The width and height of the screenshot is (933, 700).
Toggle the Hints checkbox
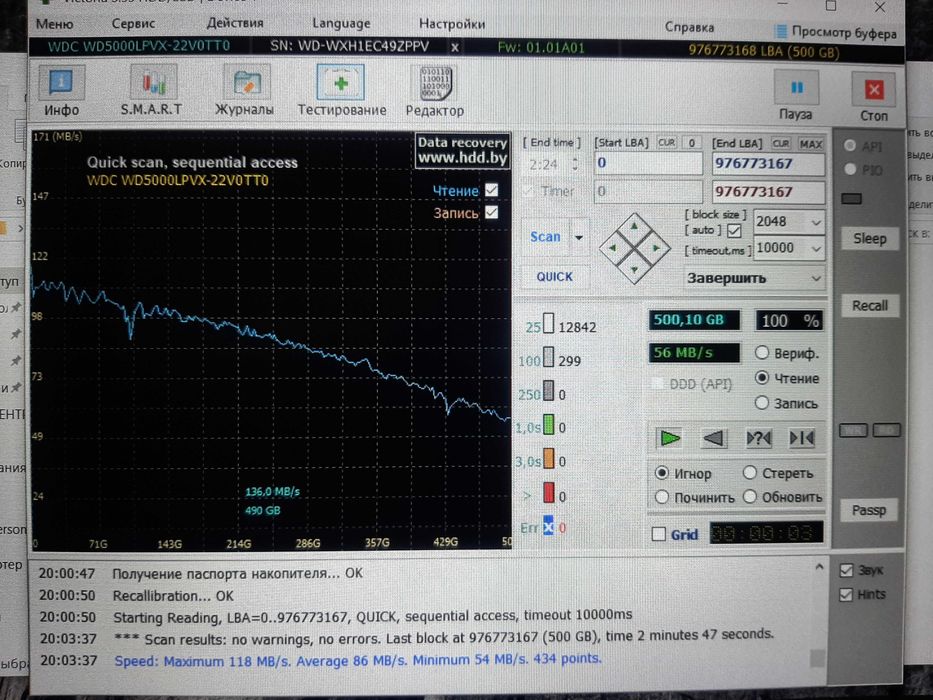846,595
